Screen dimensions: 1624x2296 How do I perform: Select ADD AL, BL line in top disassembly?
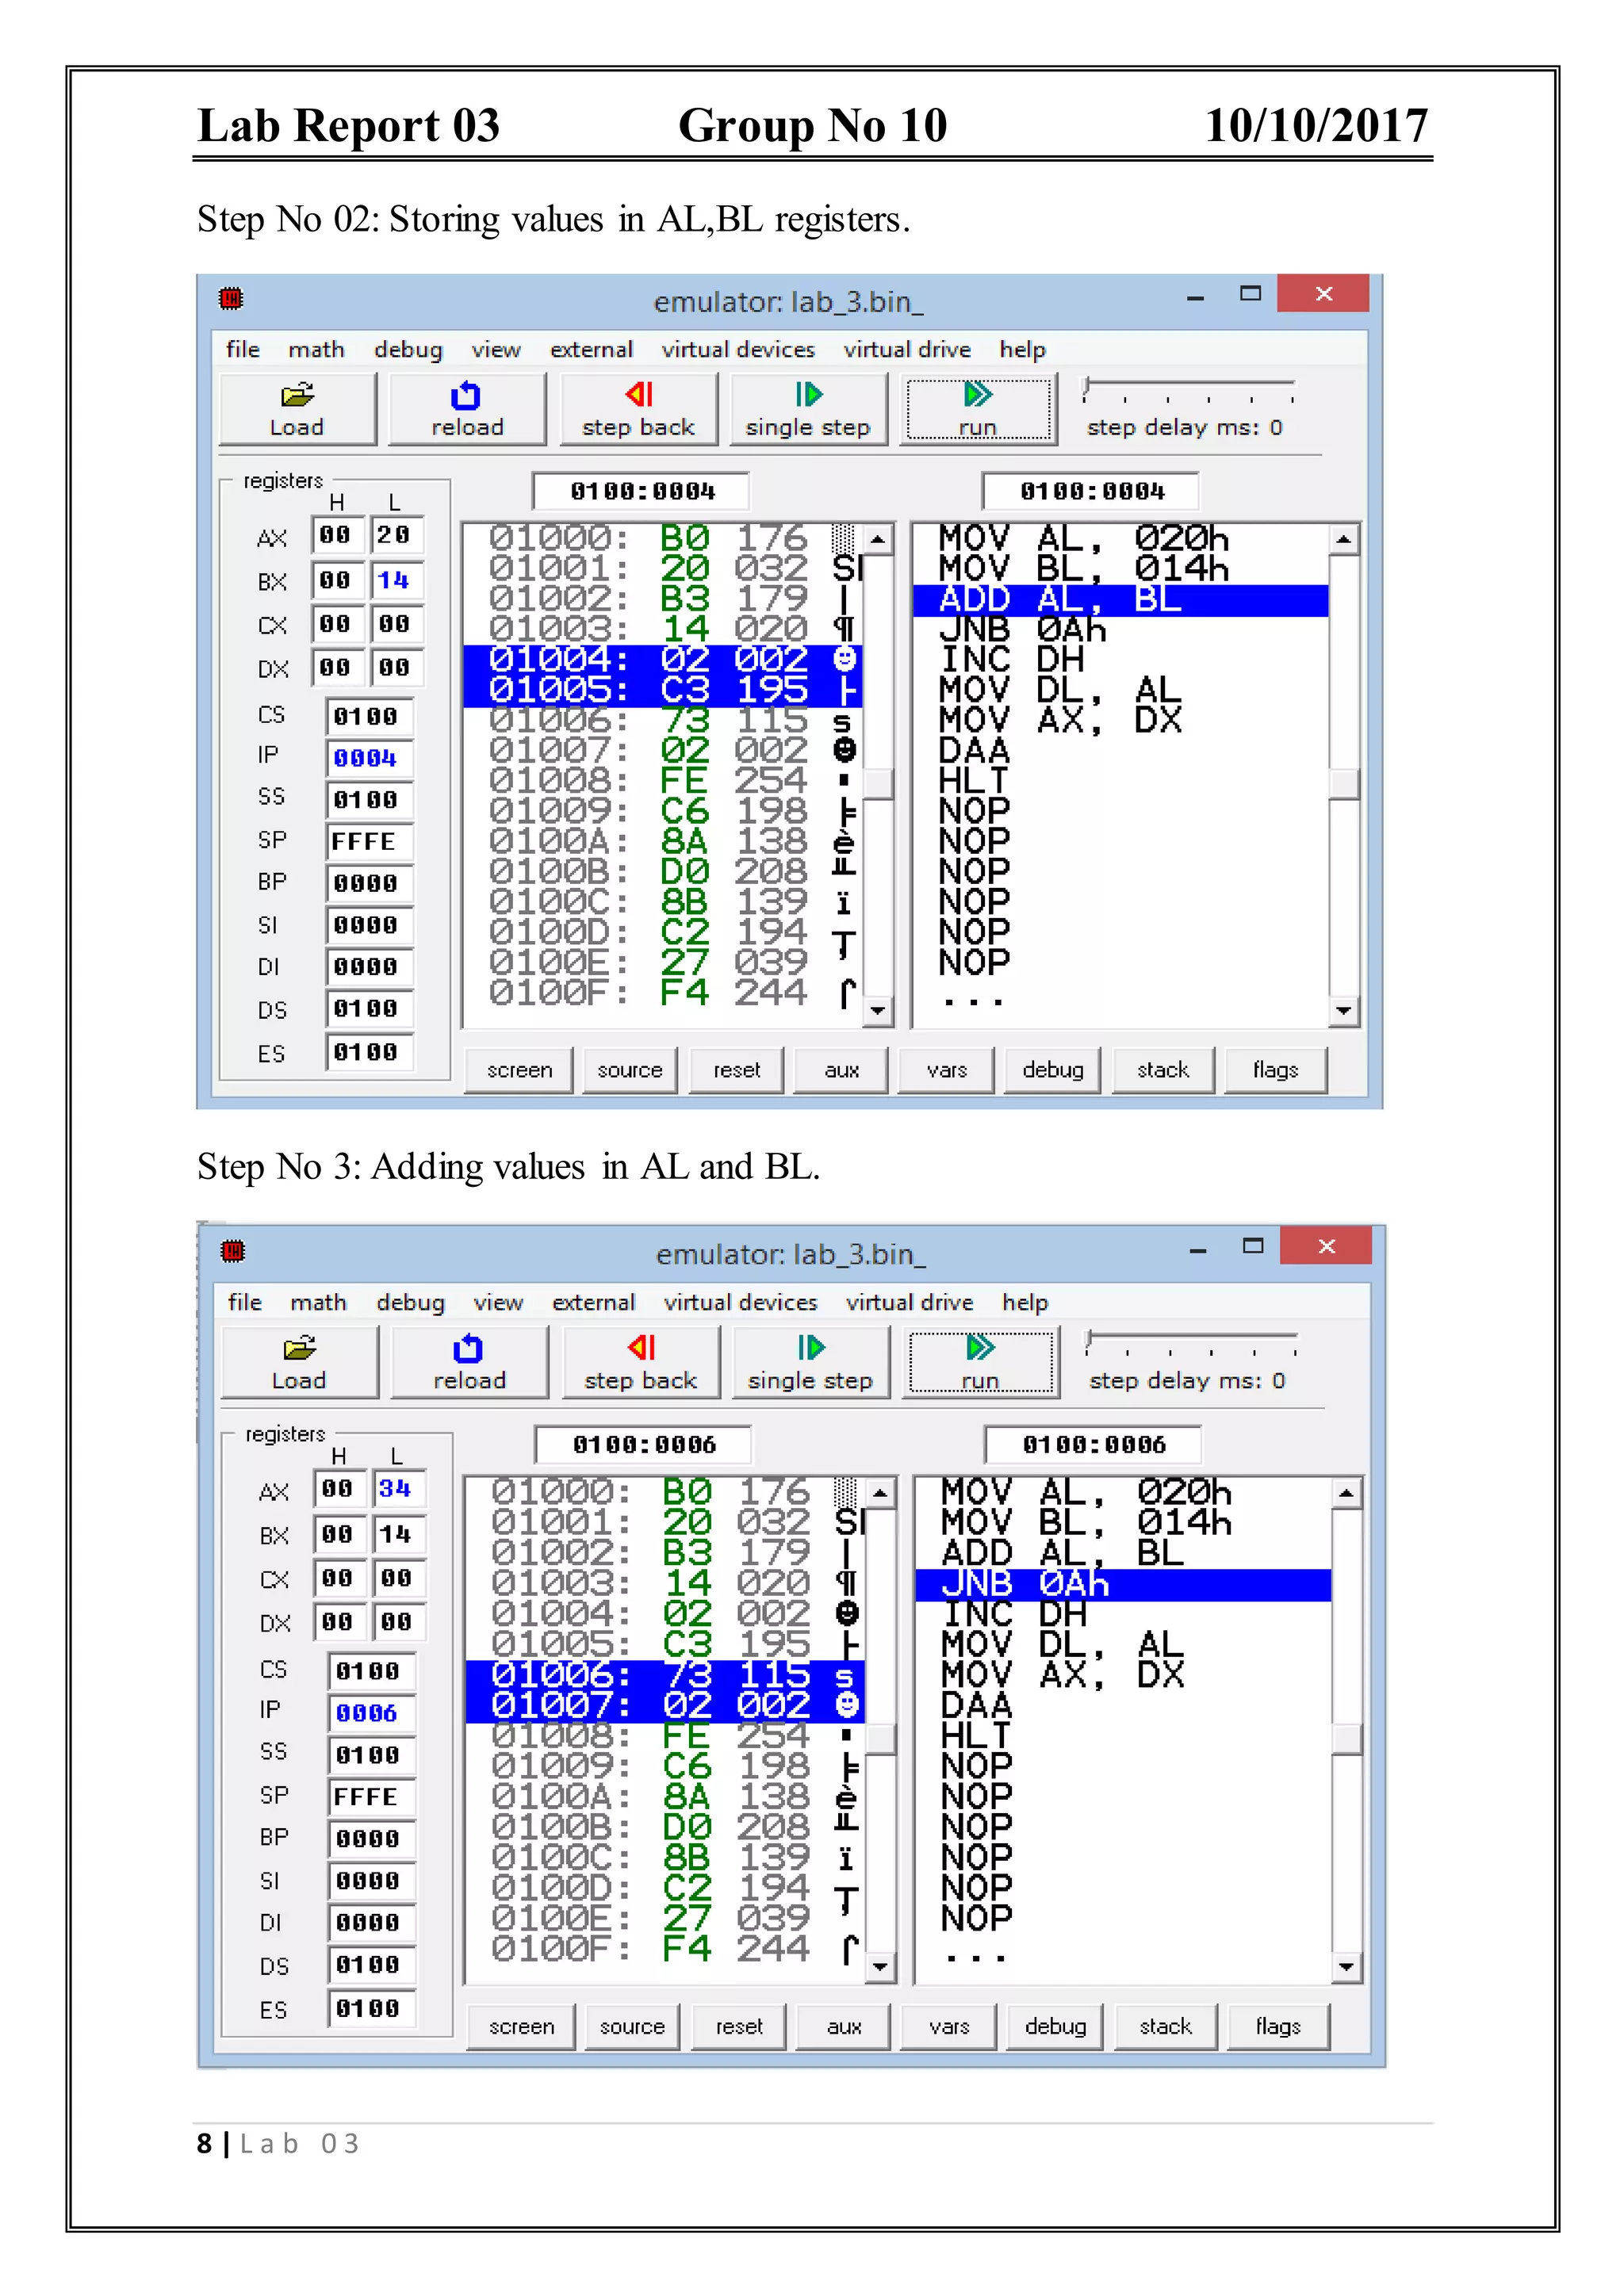(x=1121, y=599)
